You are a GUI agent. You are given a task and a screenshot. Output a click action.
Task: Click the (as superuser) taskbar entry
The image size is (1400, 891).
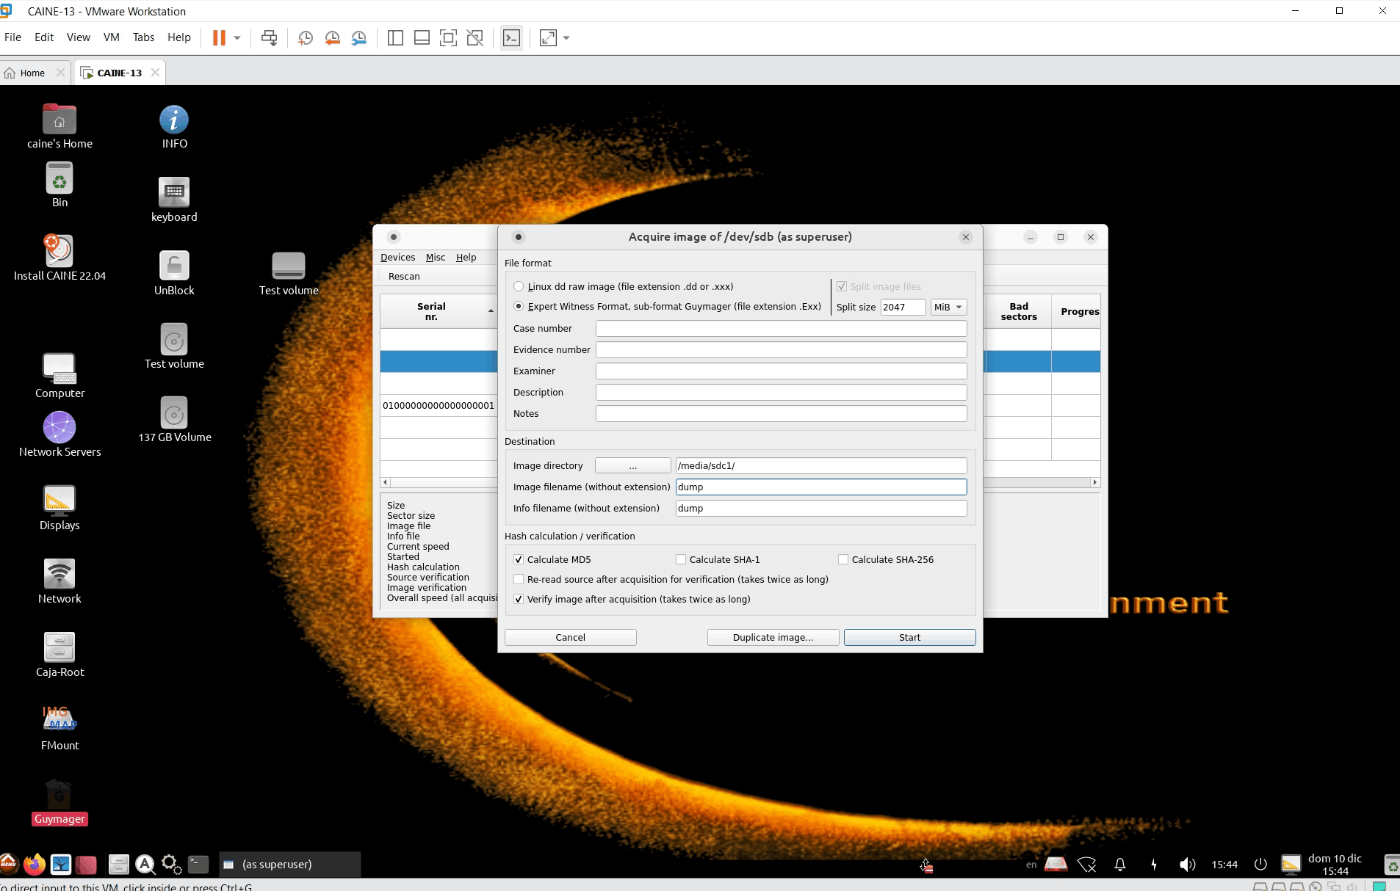coord(290,864)
